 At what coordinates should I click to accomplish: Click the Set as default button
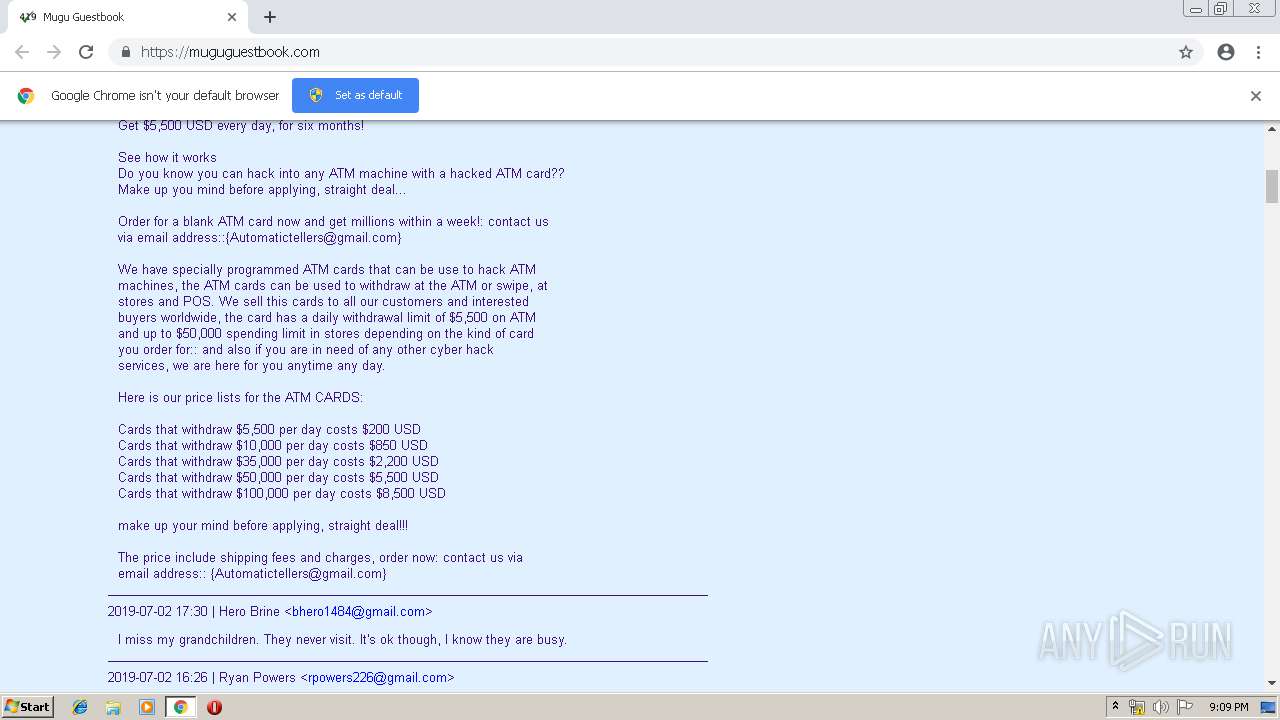pyautogui.click(x=355, y=95)
